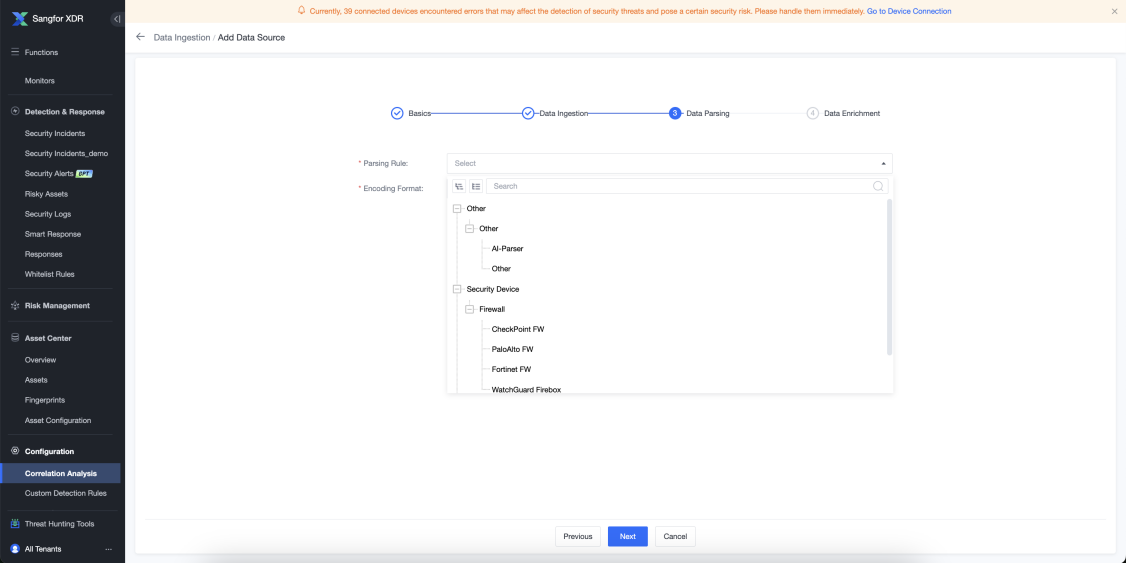
Task: Click the Previous button
Action: [577, 536]
